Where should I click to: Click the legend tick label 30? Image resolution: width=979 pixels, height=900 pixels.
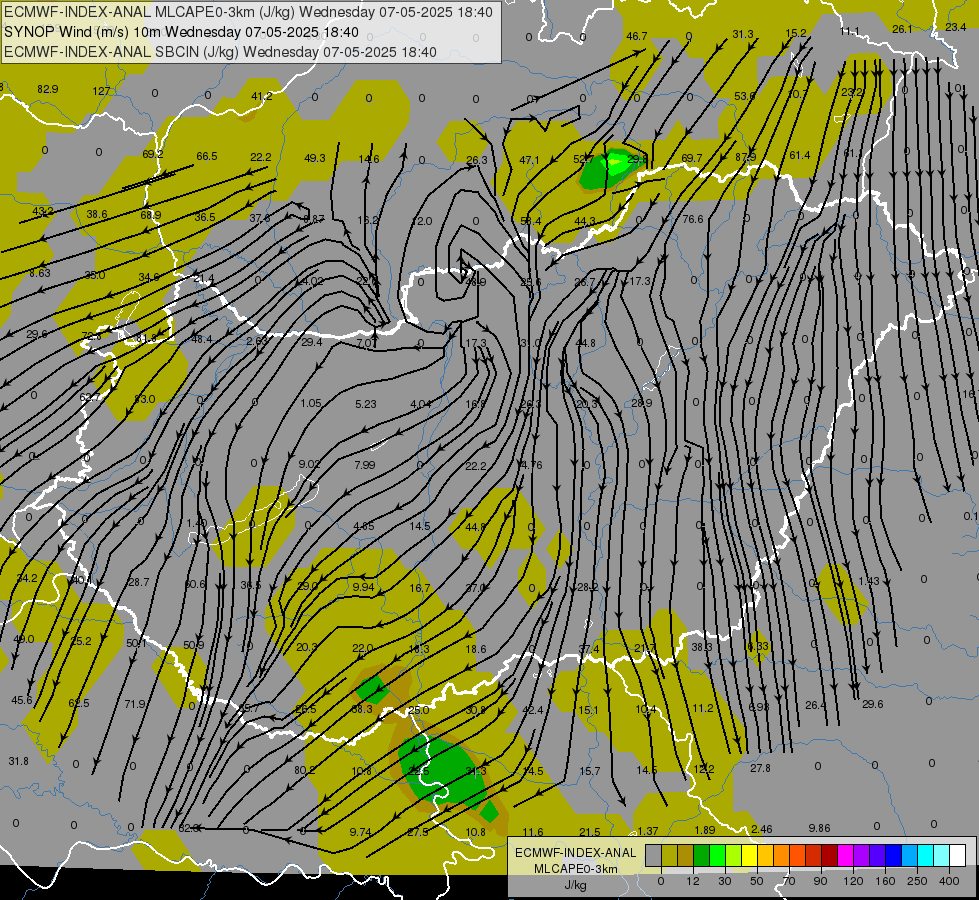724,881
